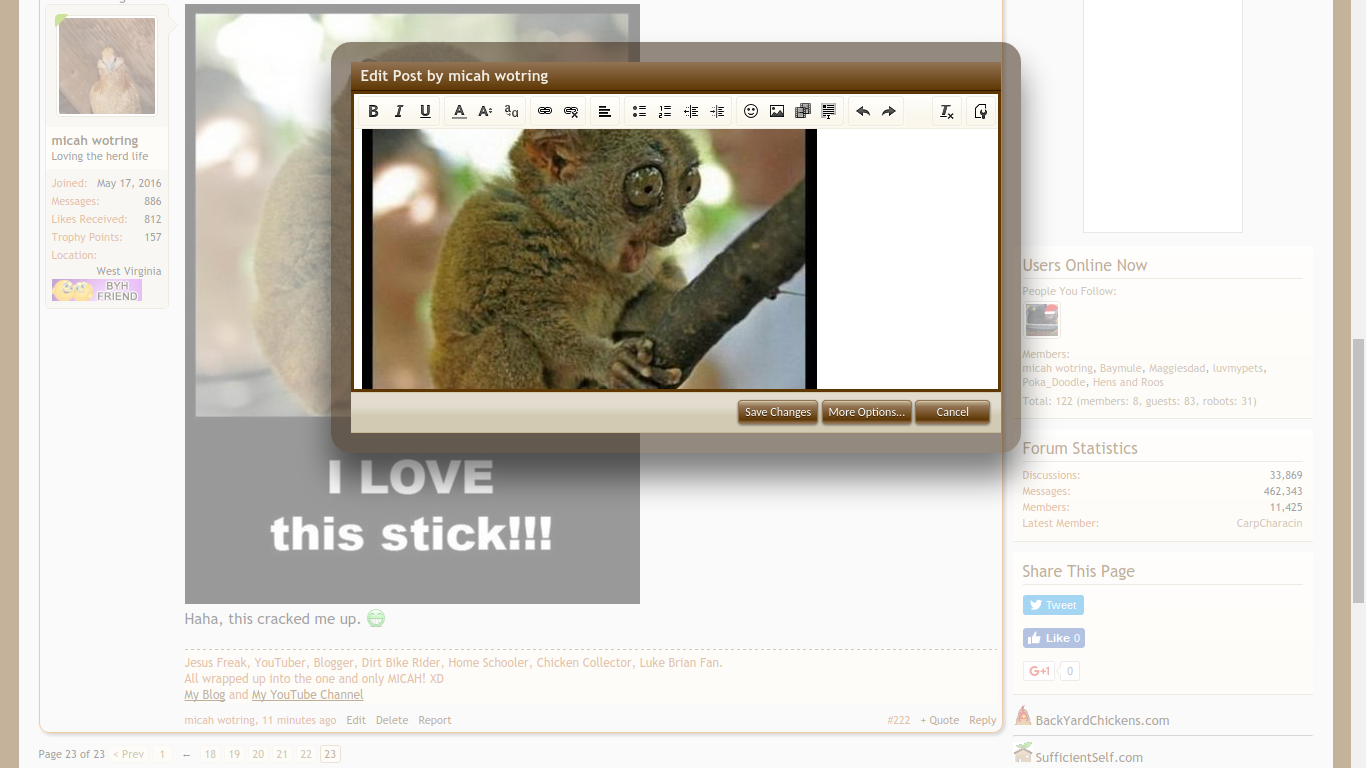The image size is (1366, 768).
Task: Click the remove formatting icon
Action: coord(947,112)
